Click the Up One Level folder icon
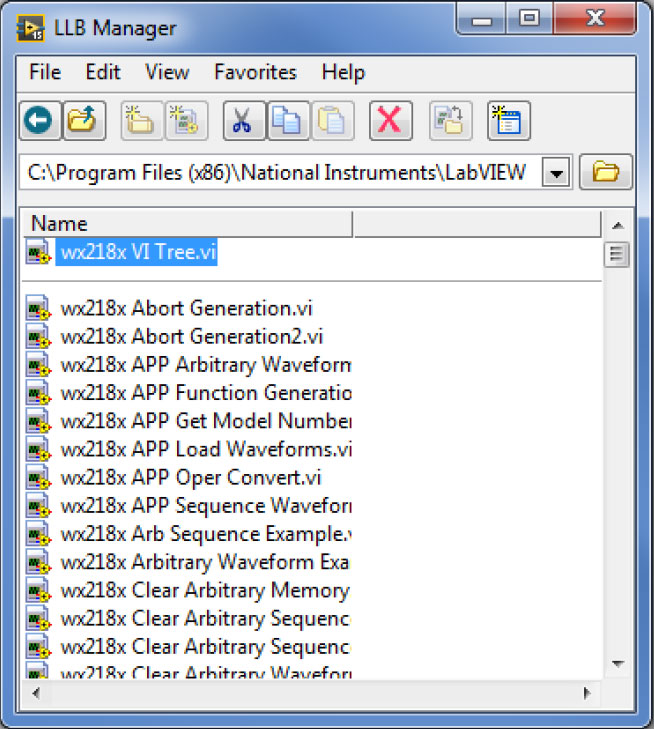The height and width of the screenshot is (729, 654). coord(79,122)
